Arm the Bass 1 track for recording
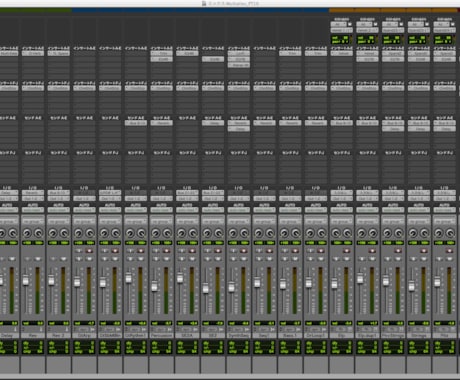The image size is (460, 380). point(296,251)
